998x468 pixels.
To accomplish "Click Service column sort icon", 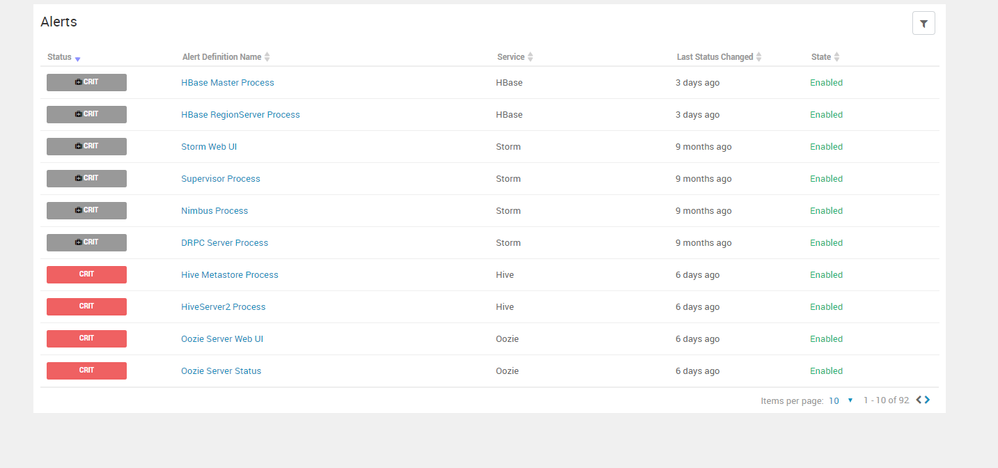I will pos(530,57).
